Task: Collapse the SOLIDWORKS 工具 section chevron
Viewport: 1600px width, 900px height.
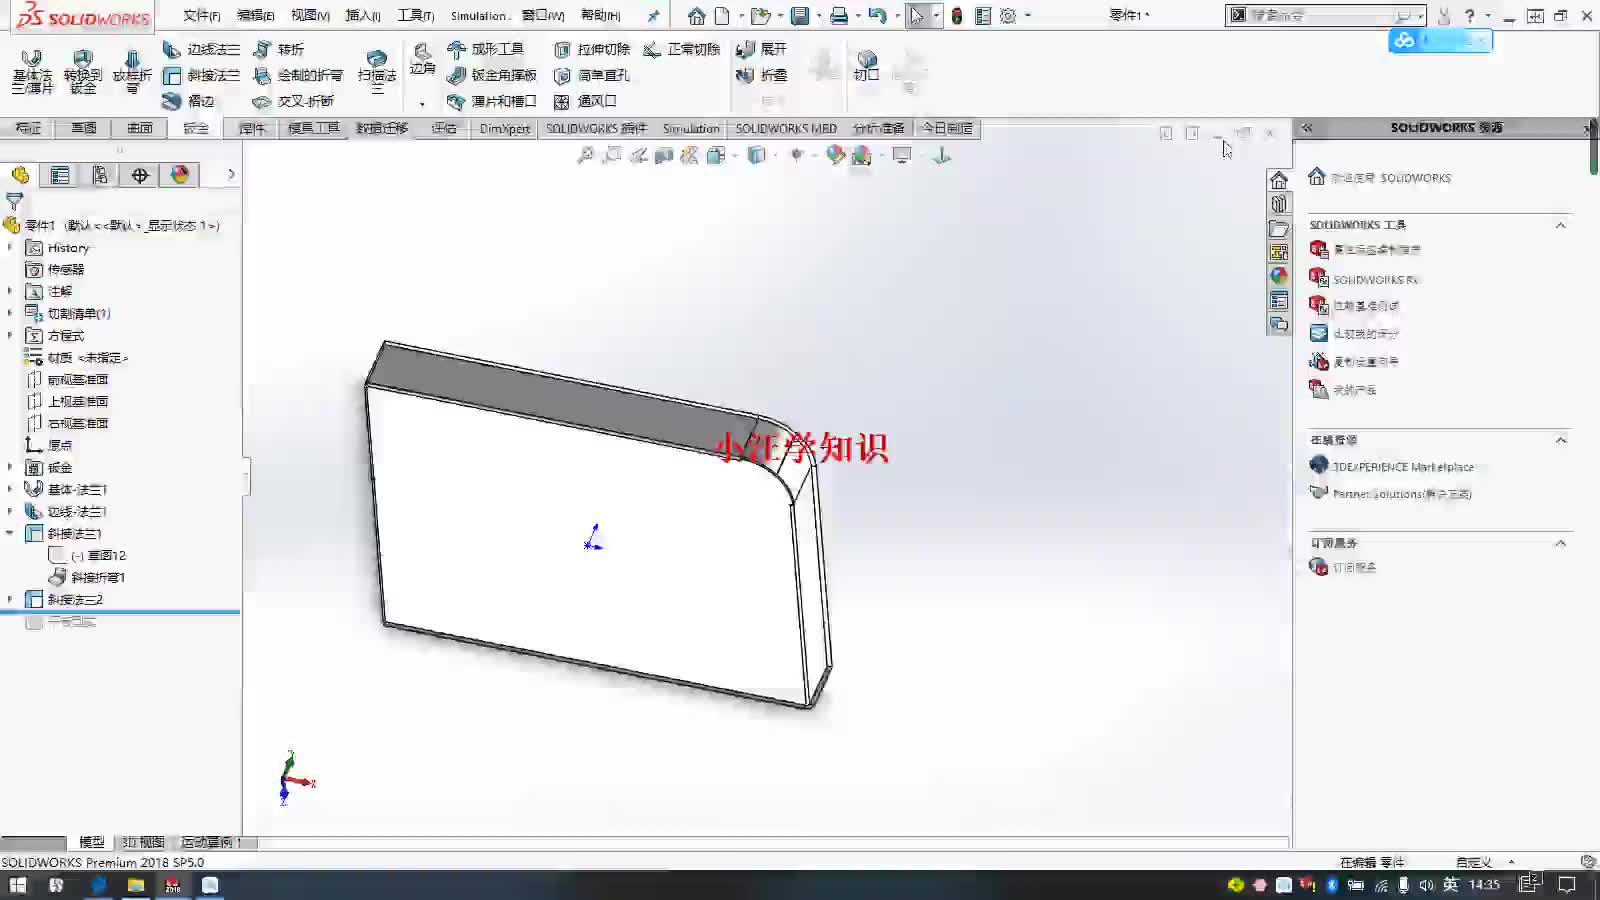Action: pos(1560,225)
